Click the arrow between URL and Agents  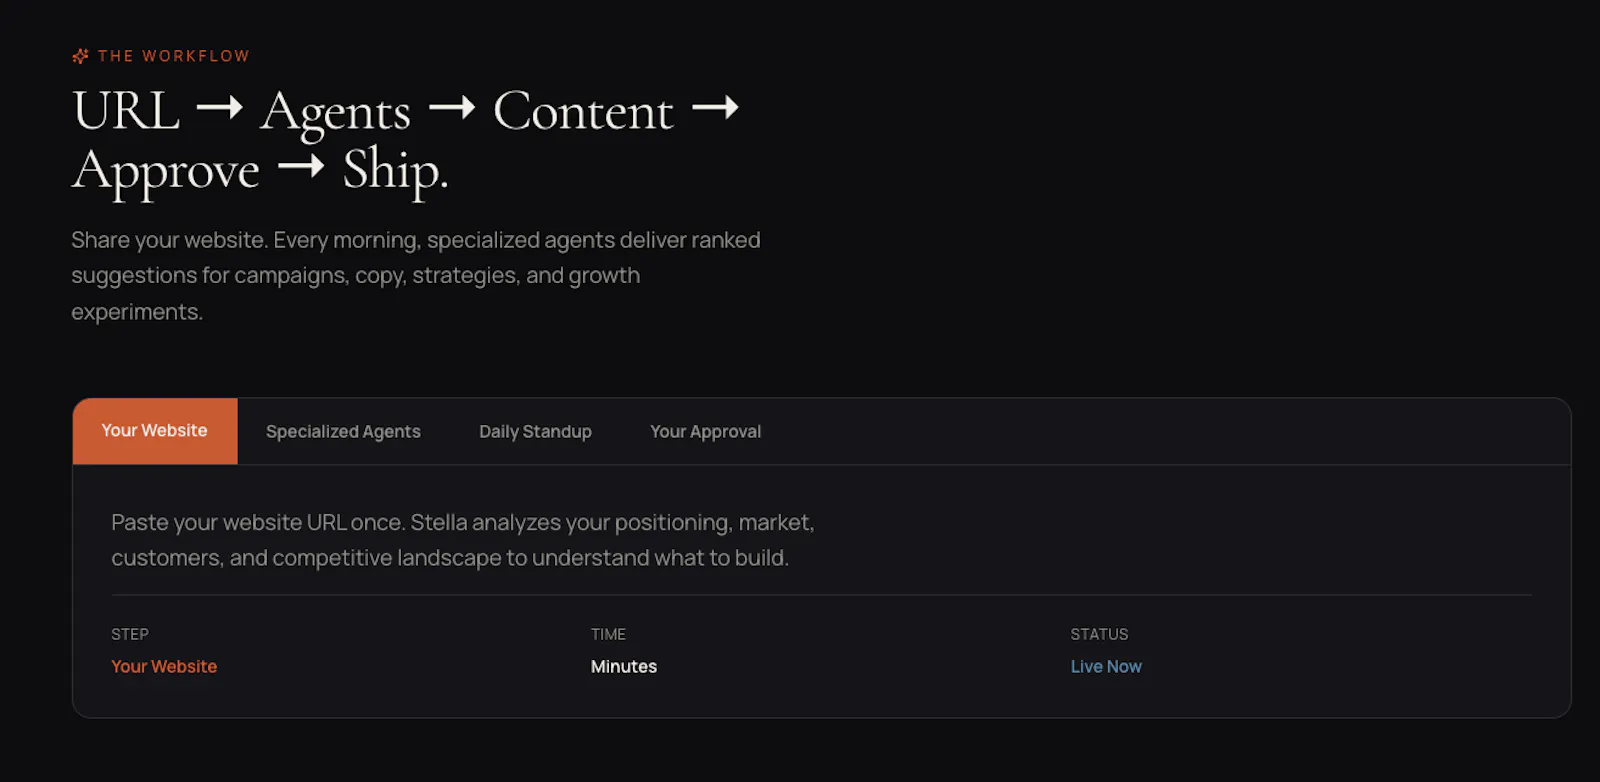click(x=220, y=107)
